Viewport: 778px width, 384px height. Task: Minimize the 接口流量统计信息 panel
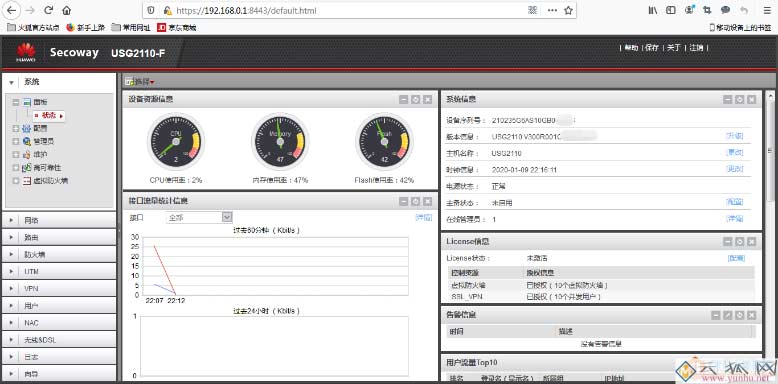pyautogui.click(x=403, y=201)
